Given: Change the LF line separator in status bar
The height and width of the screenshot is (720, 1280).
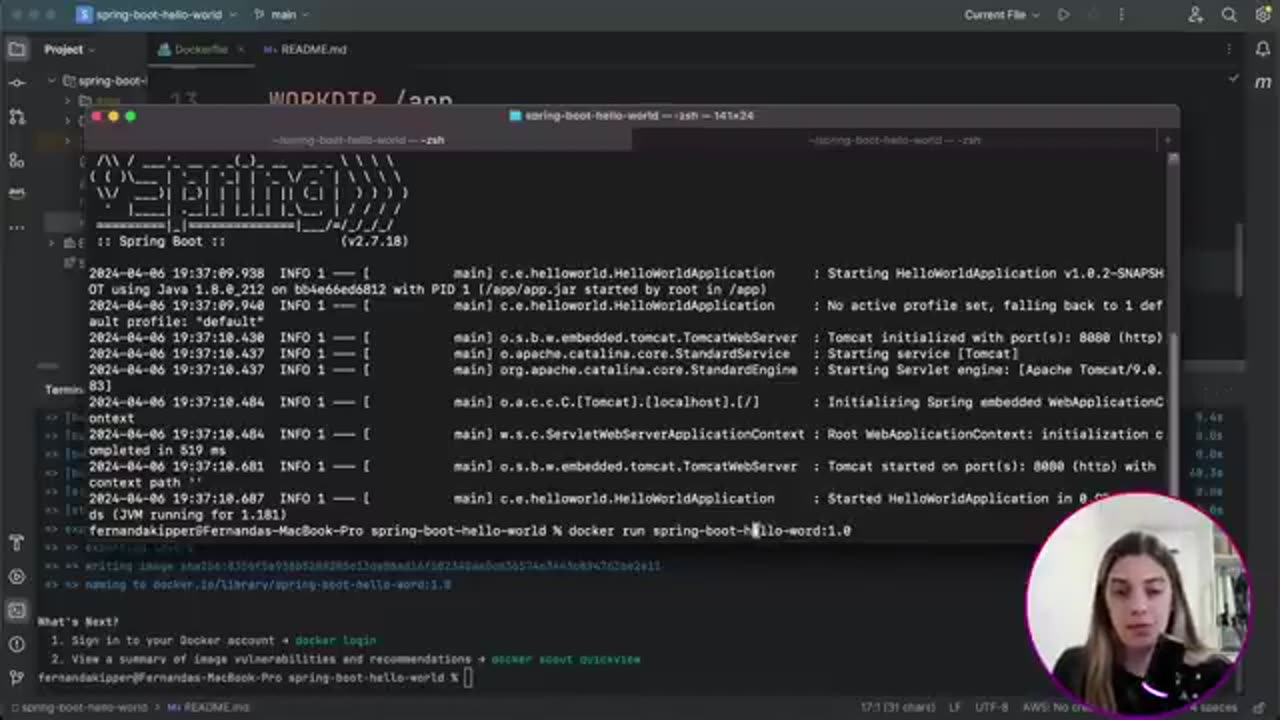Looking at the screenshot, I should (957, 707).
